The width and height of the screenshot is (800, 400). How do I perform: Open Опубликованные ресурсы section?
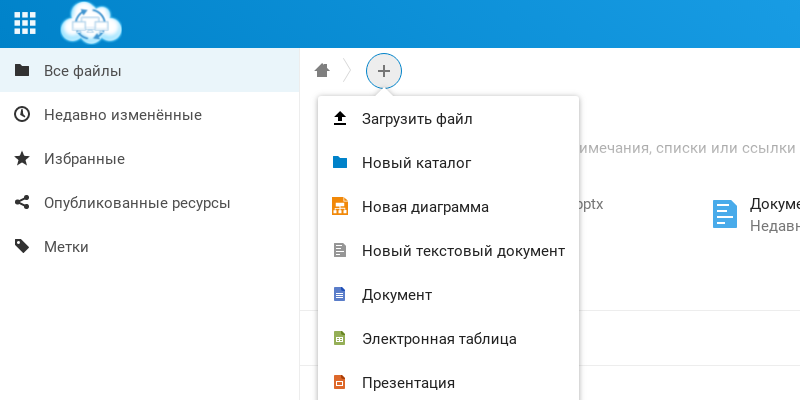pyautogui.click(x=149, y=203)
